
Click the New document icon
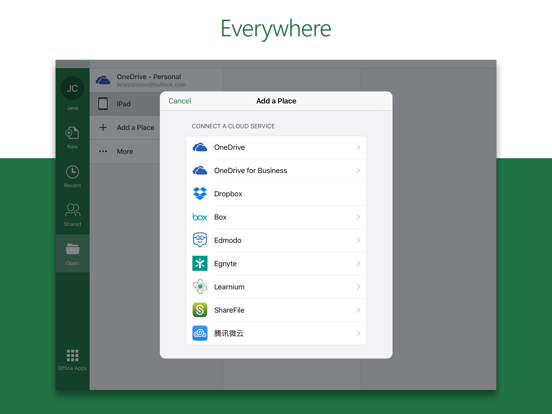pyautogui.click(x=72, y=133)
